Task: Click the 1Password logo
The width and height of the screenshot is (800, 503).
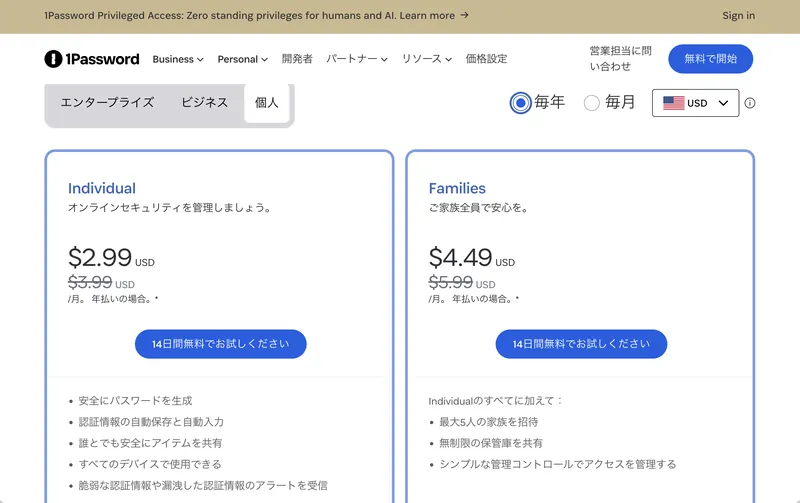Action: (92, 59)
